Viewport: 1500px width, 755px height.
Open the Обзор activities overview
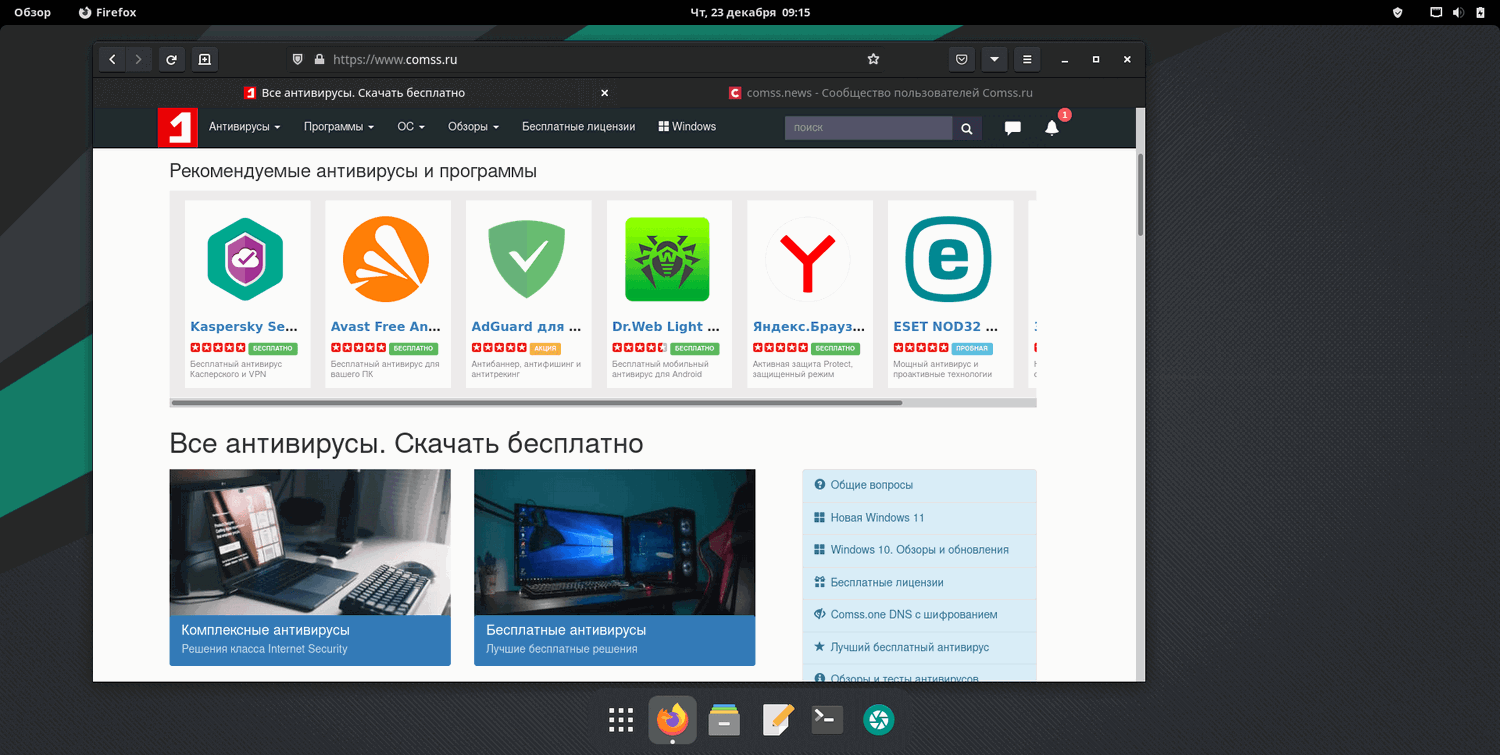[32, 12]
